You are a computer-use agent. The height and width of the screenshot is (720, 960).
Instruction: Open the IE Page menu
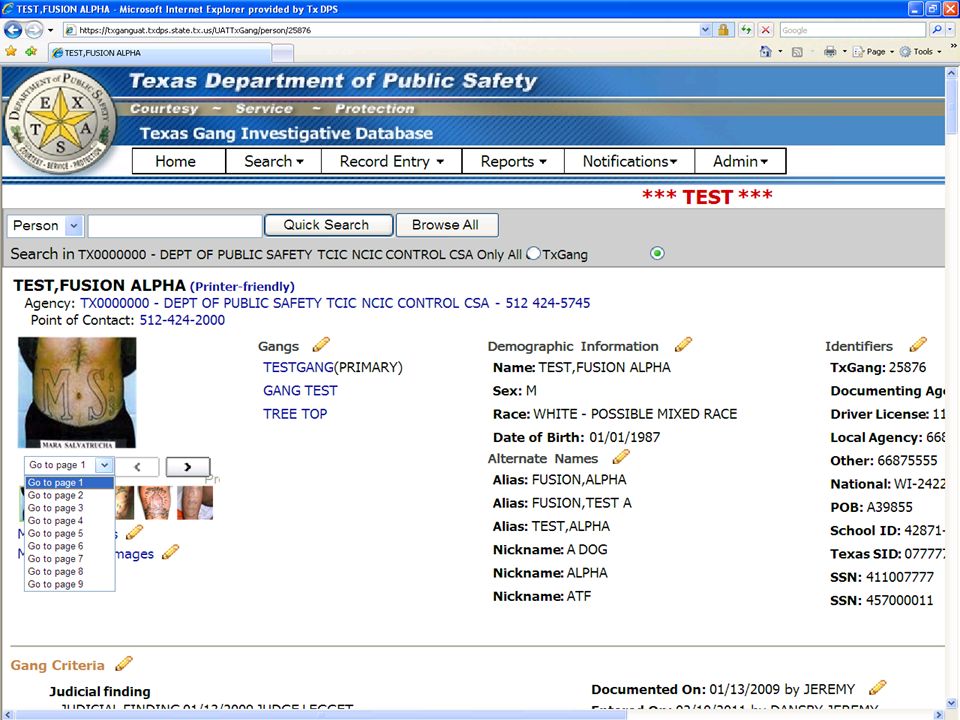coord(874,52)
